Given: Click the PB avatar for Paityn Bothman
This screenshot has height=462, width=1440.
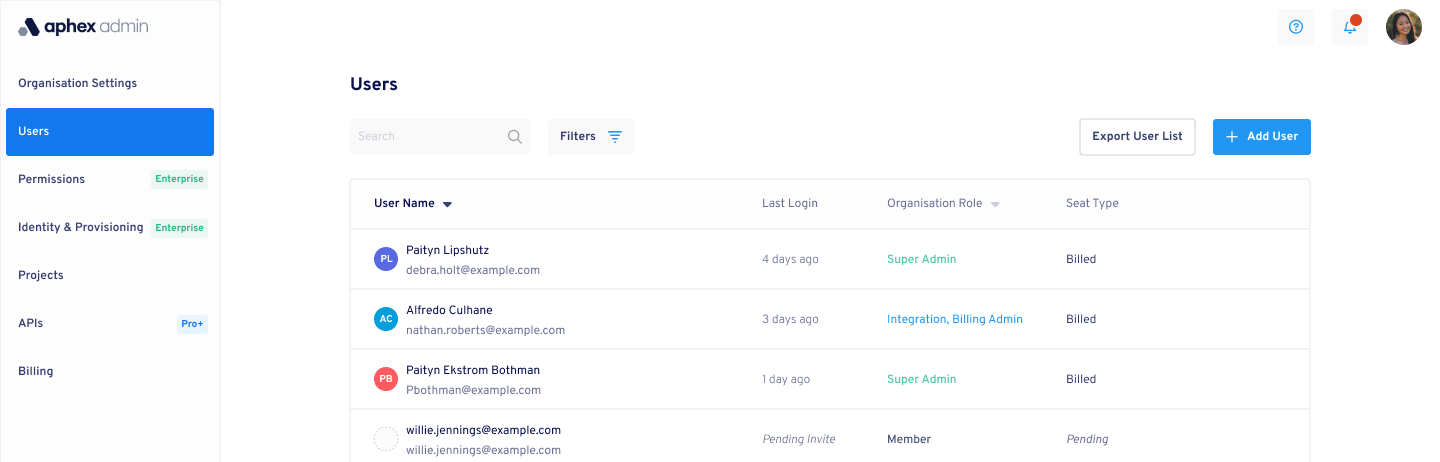Looking at the screenshot, I should (x=386, y=379).
